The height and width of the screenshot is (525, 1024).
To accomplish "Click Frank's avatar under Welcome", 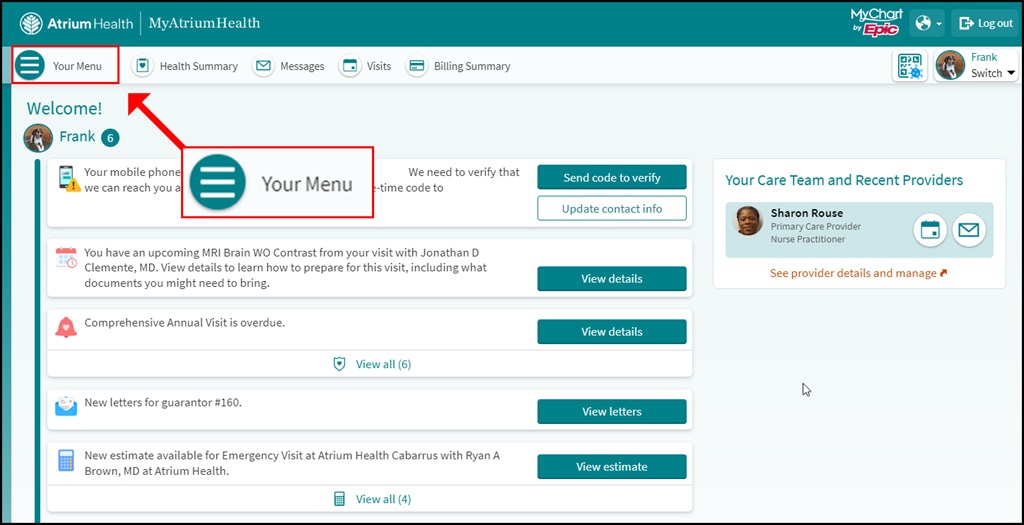I will [x=38, y=138].
